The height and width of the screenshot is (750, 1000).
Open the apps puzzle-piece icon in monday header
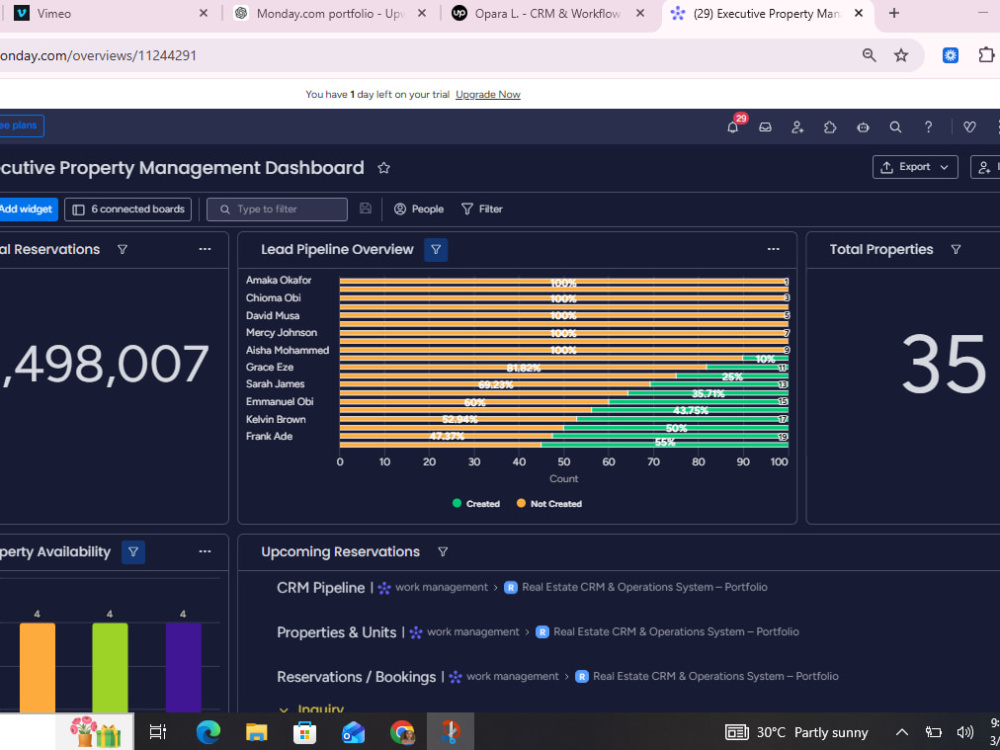(830, 127)
